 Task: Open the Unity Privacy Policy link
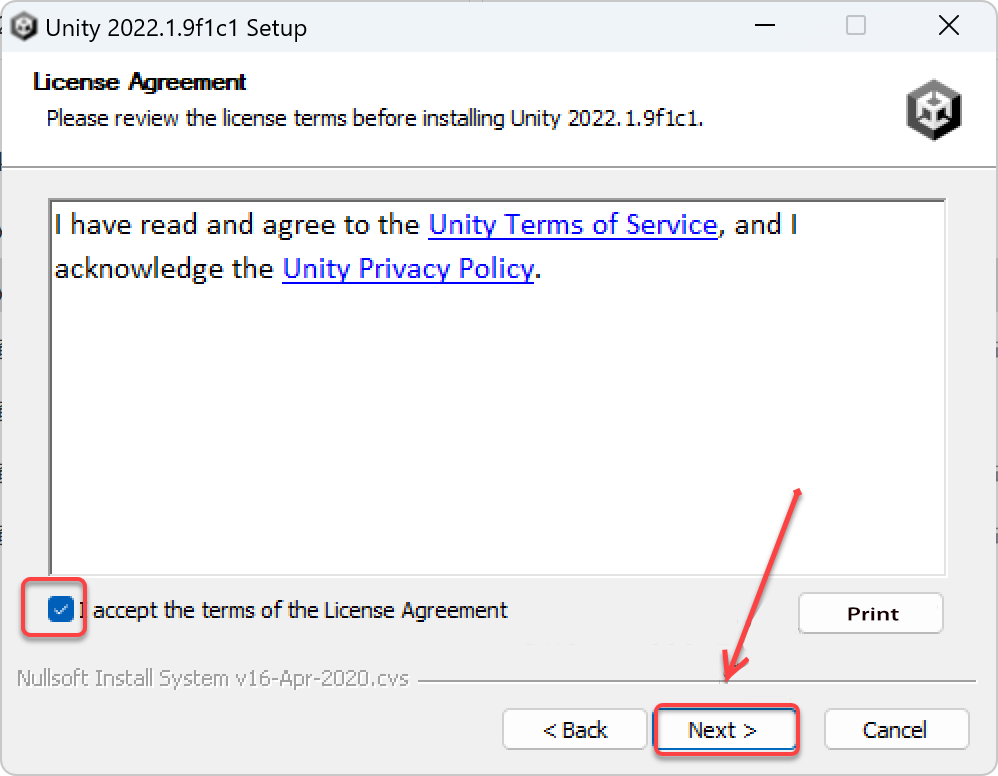click(408, 268)
